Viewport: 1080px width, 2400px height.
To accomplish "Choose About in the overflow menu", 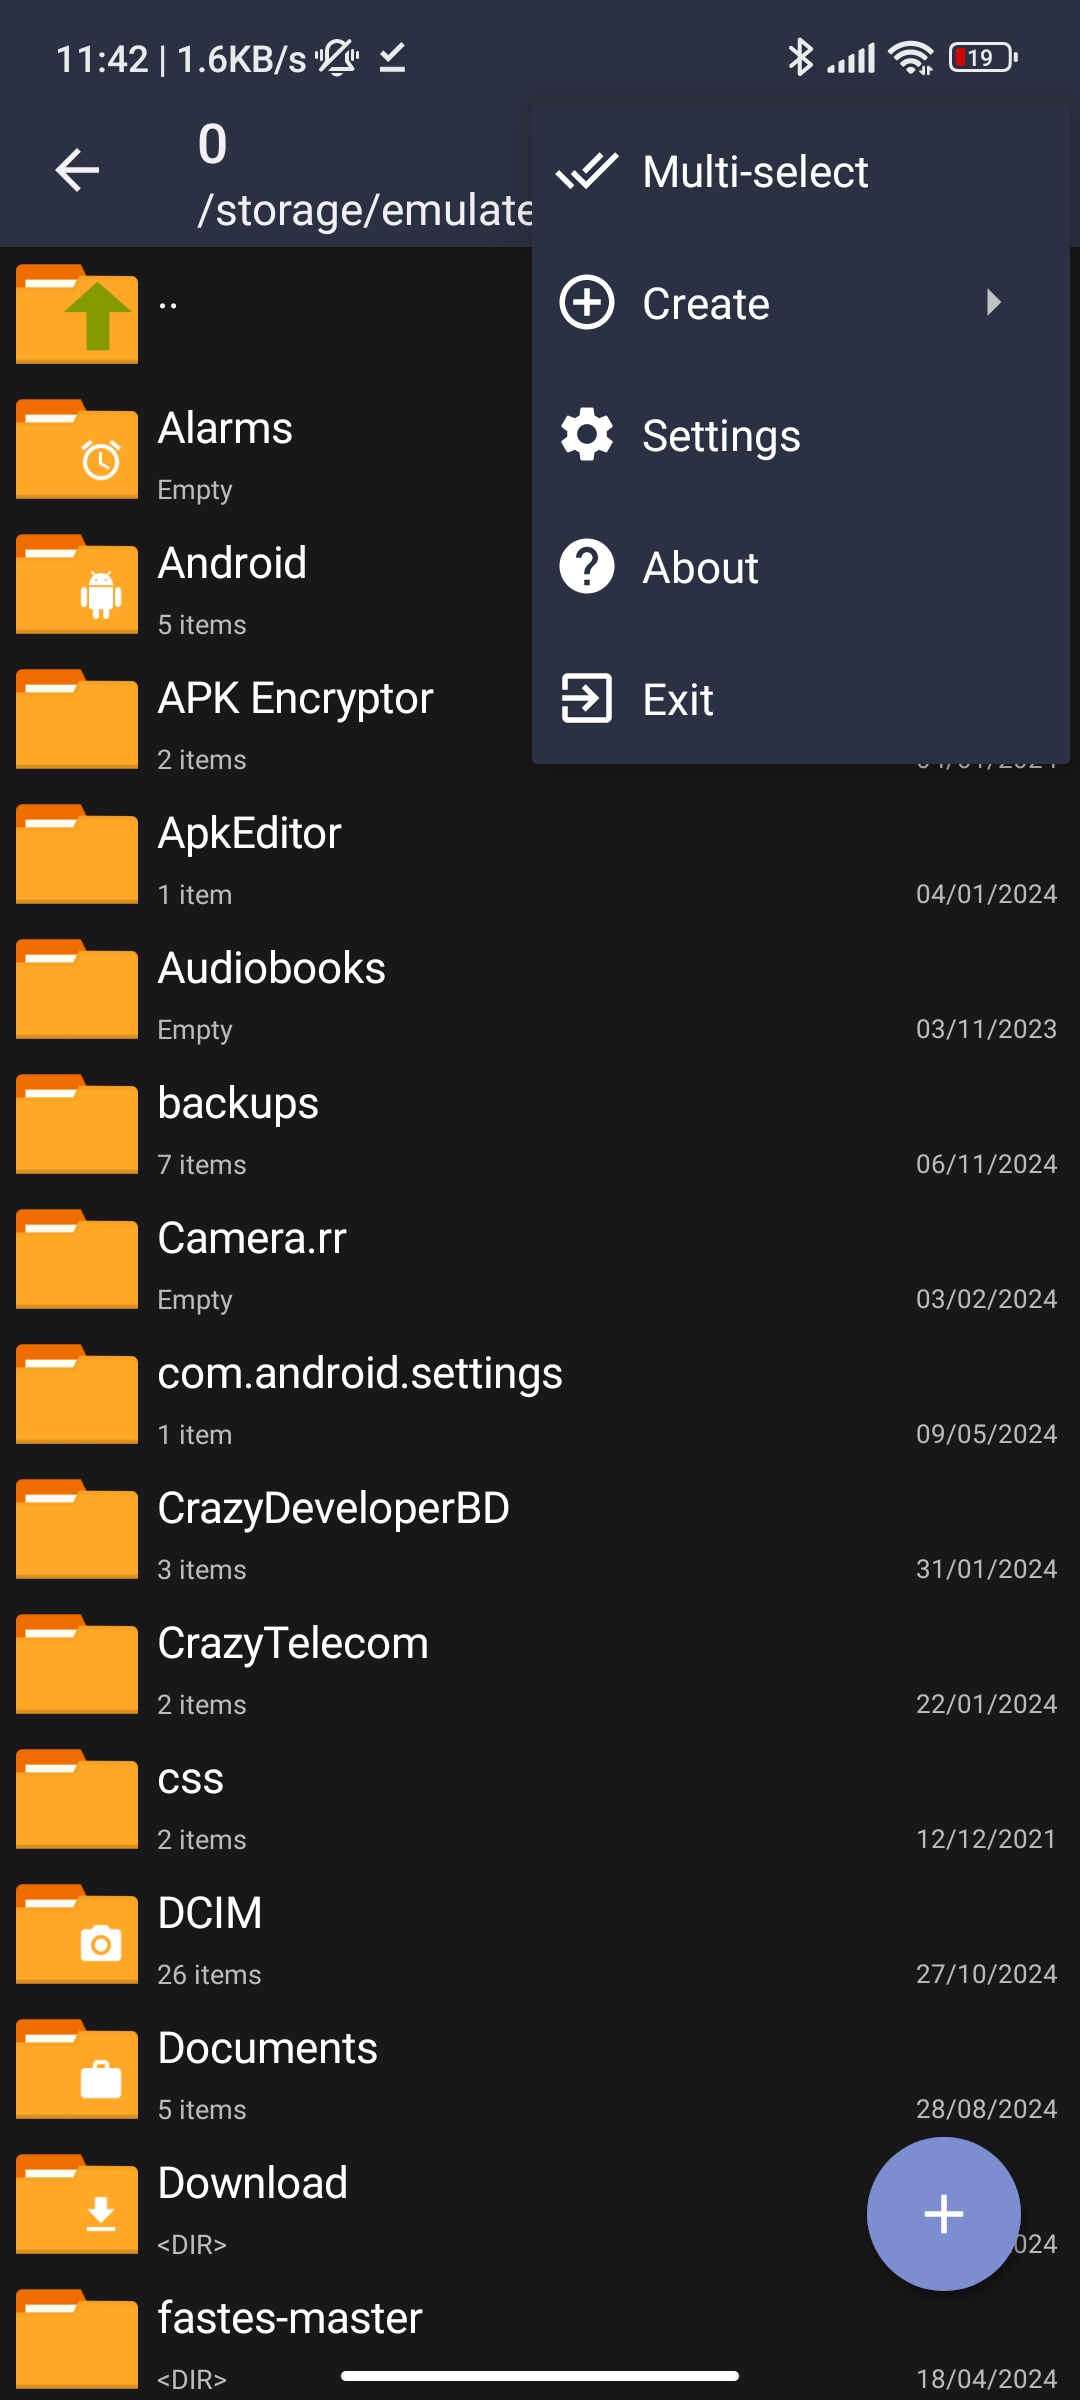I will coord(800,567).
